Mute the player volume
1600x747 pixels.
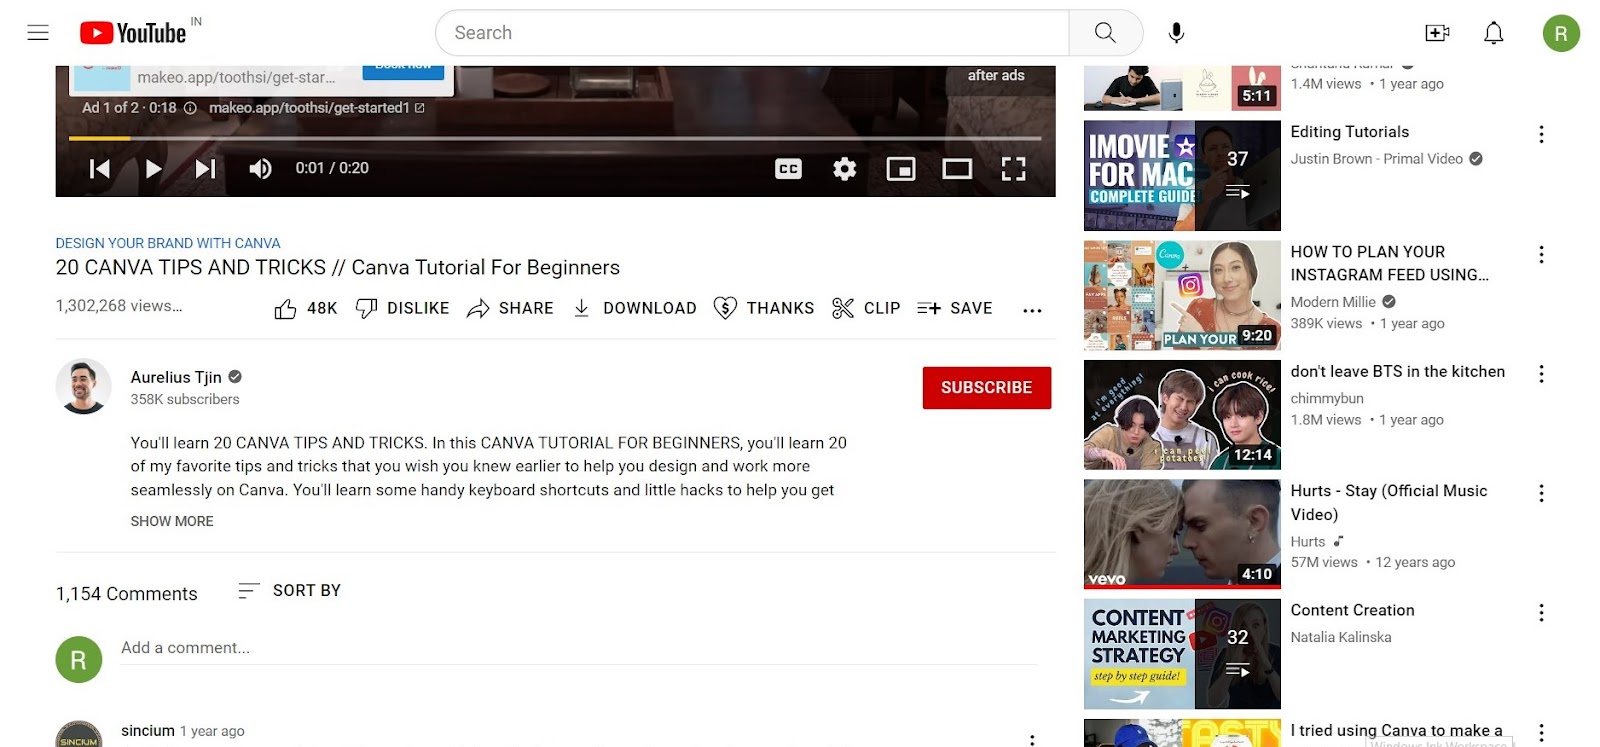[x=260, y=169]
